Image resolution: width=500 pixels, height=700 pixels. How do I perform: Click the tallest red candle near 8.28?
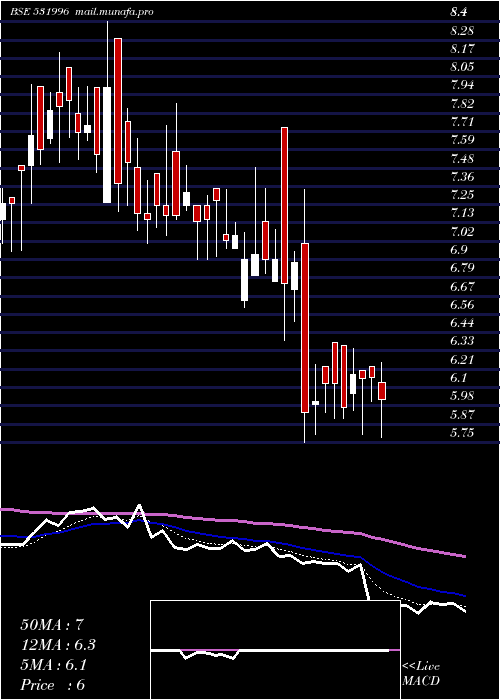118,111
